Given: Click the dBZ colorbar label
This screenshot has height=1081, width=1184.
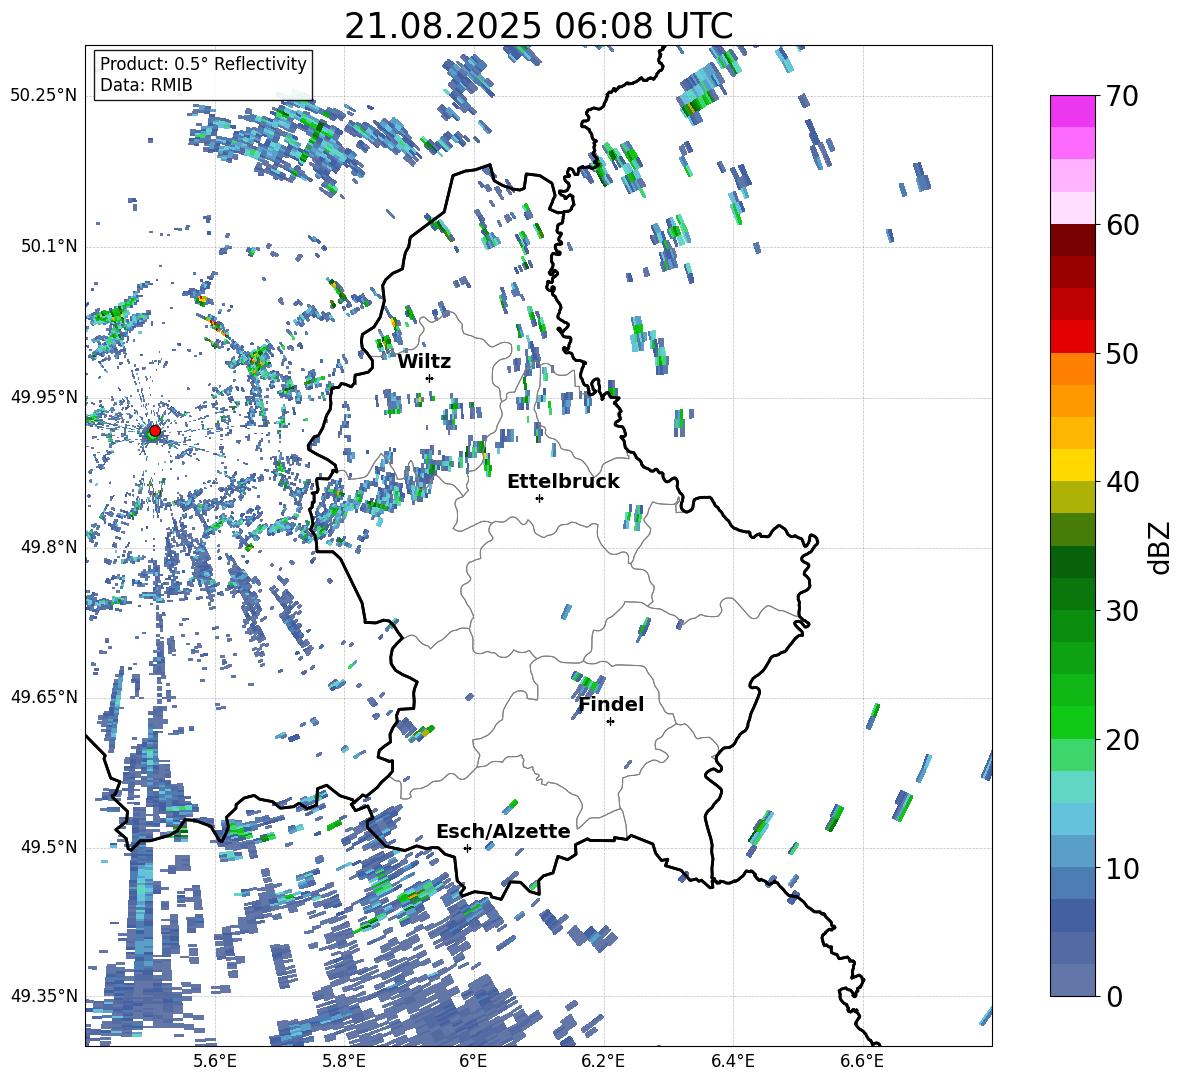Looking at the screenshot, I should pos(1161,547).
